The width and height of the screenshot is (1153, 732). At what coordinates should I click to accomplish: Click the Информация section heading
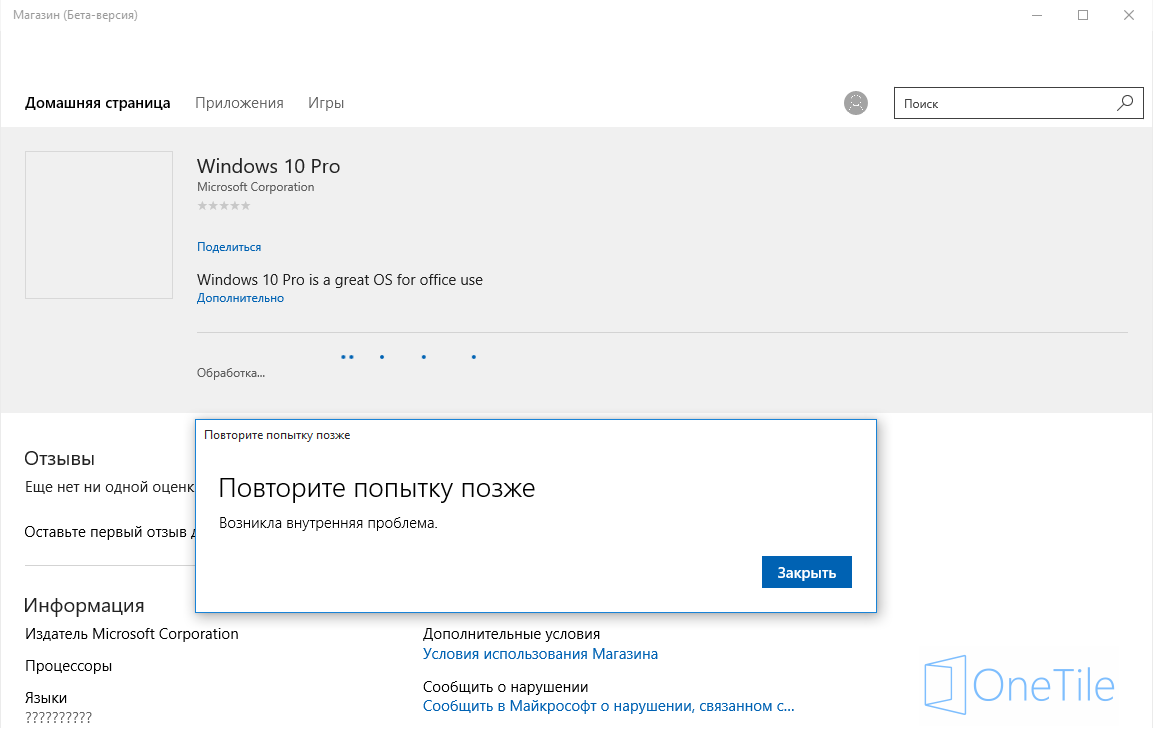pyautogui.click(x=84, y=605)
